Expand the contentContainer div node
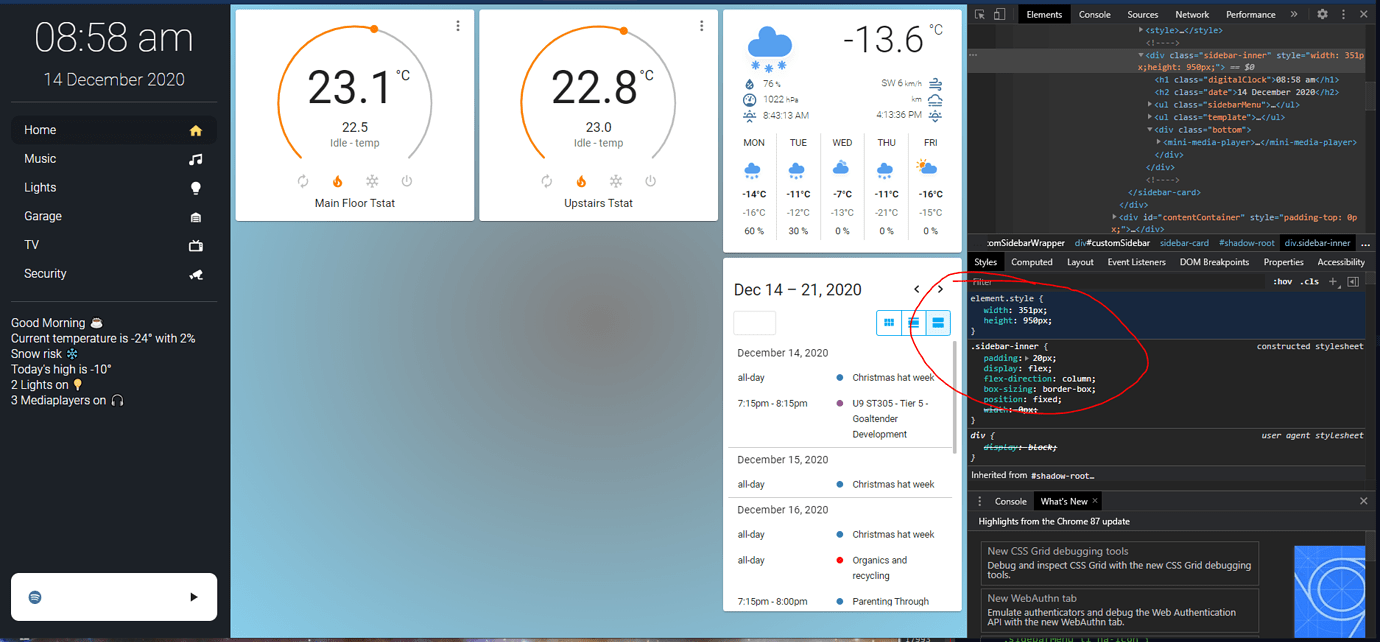 pos(1115,216)
